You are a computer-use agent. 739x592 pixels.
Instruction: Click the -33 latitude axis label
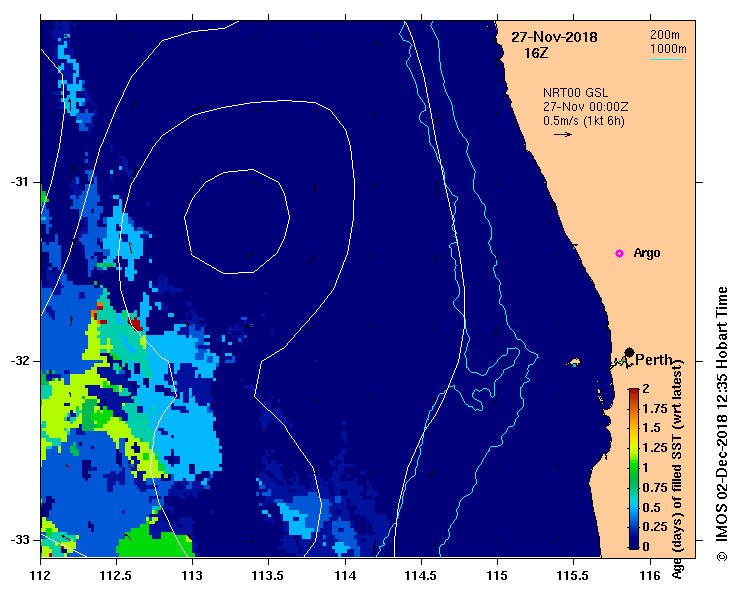[19, 540]
